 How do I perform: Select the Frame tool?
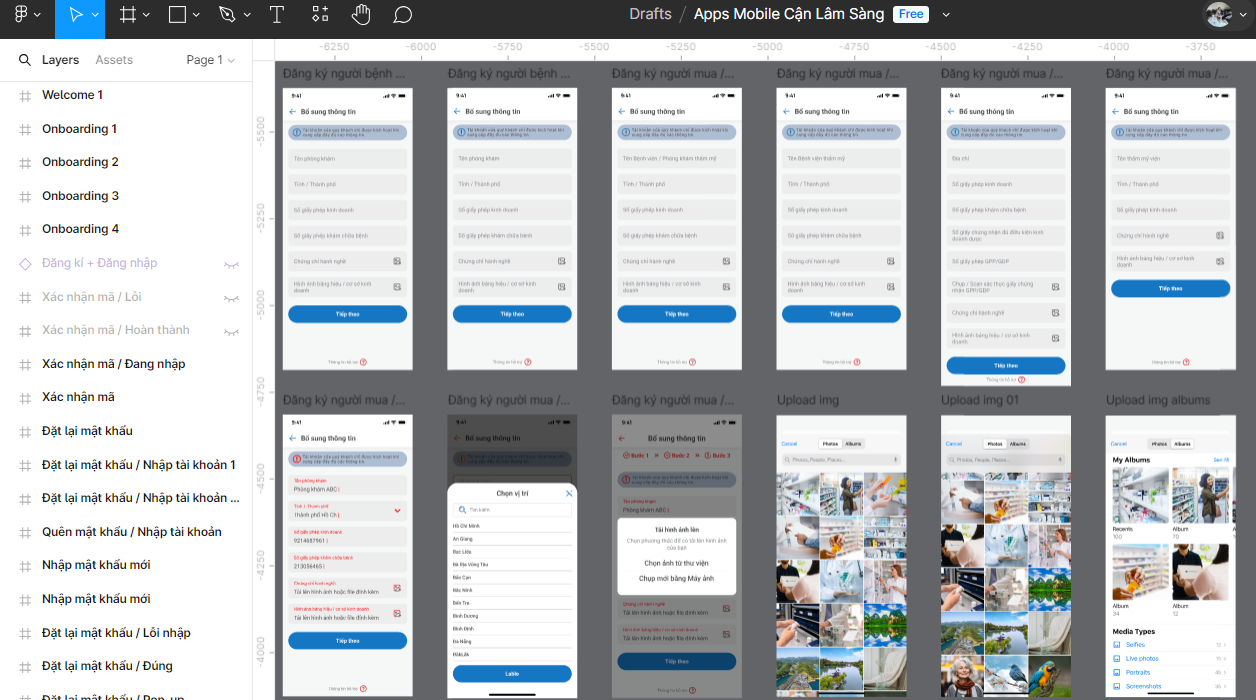point(128,15)
